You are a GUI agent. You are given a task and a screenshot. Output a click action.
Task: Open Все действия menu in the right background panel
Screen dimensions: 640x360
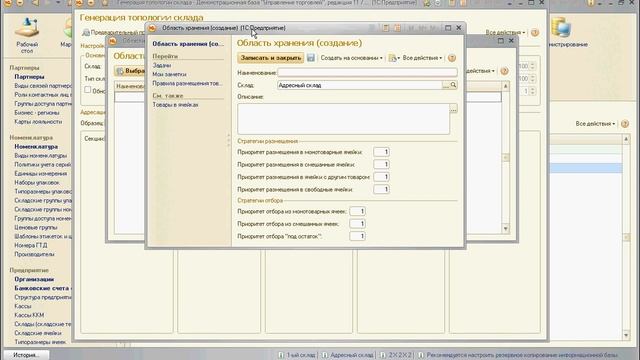pos(595,124)
